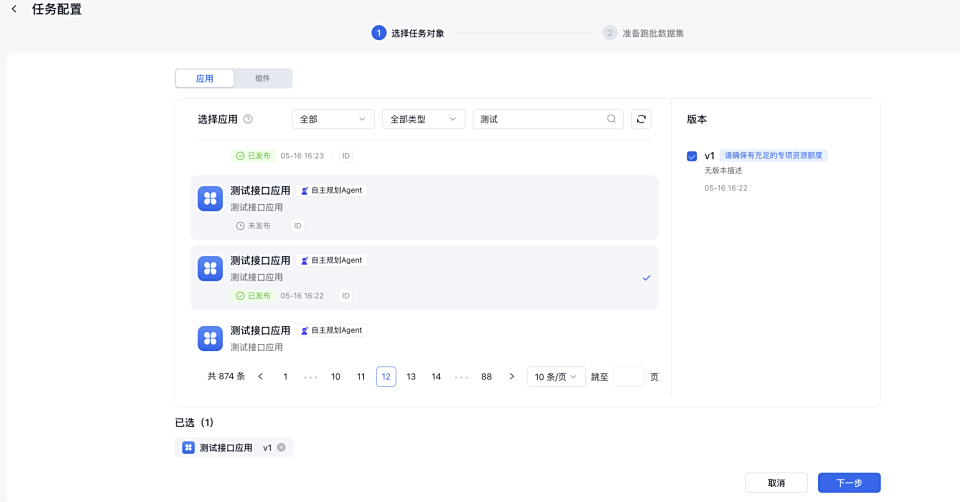Open the 全部类型 type dropdown

pos(423,119)
